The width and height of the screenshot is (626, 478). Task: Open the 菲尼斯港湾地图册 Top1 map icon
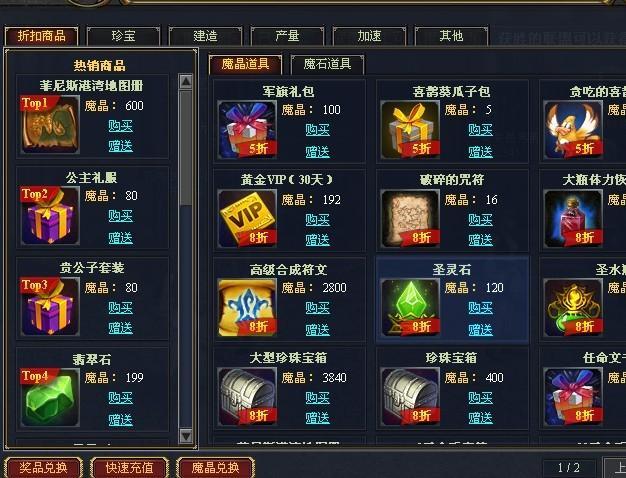(x=50, y=125)
